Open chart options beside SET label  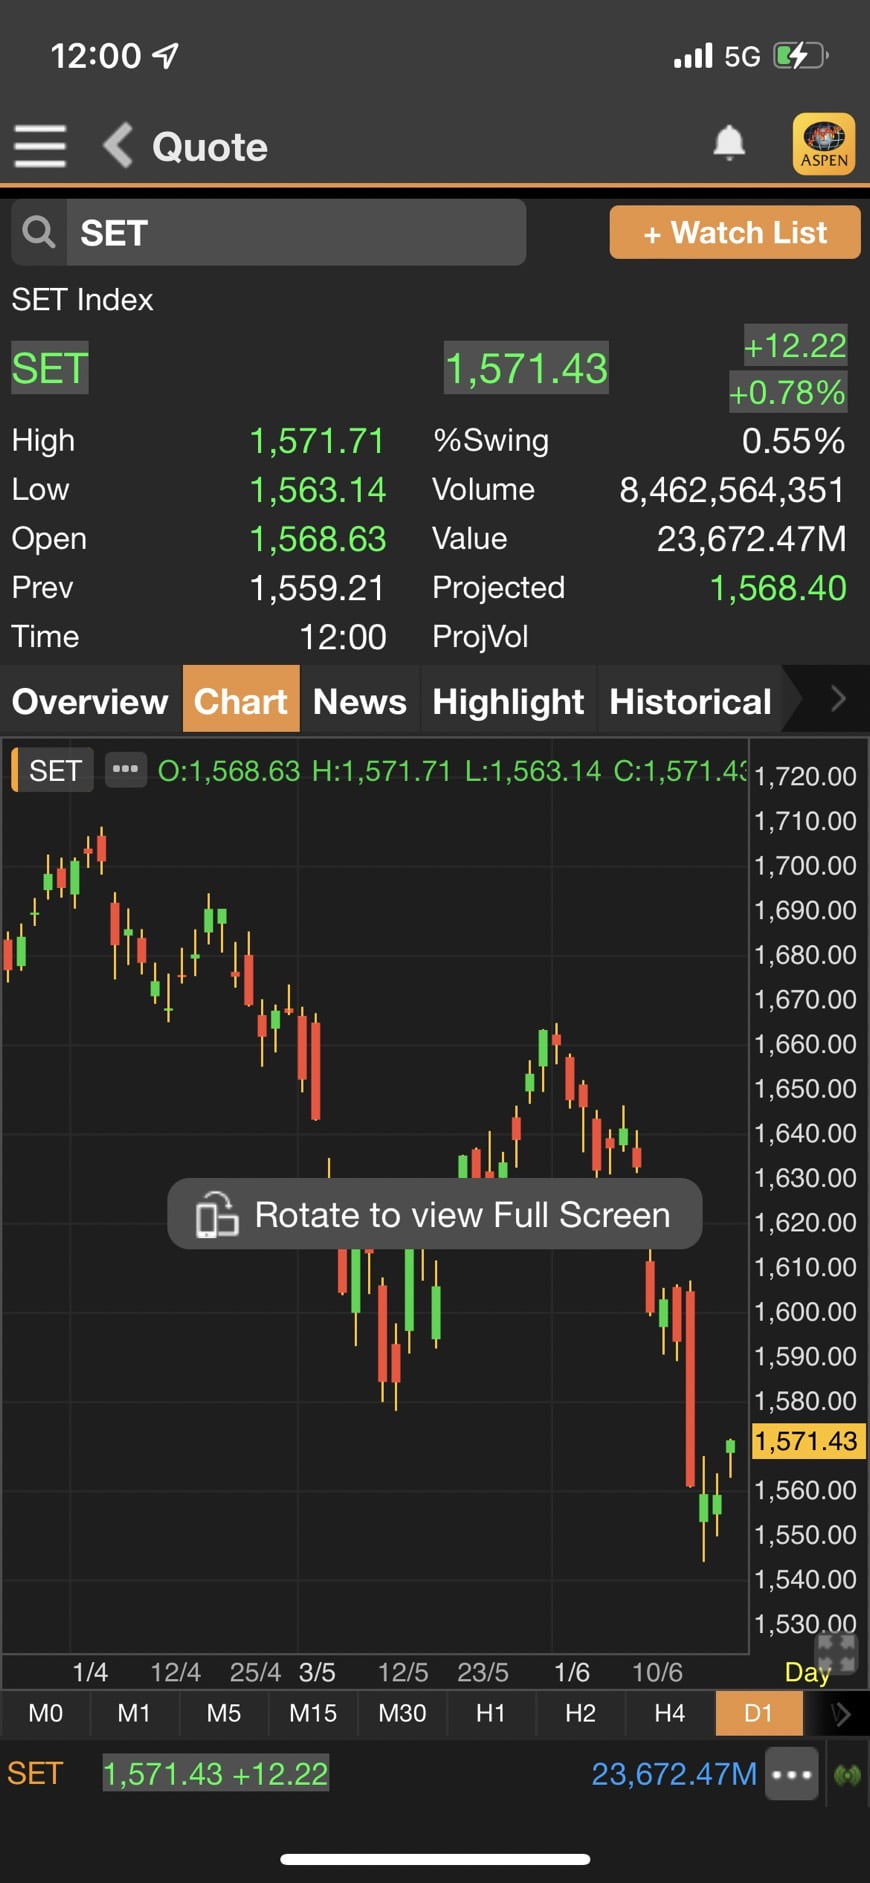coord(125,770)
